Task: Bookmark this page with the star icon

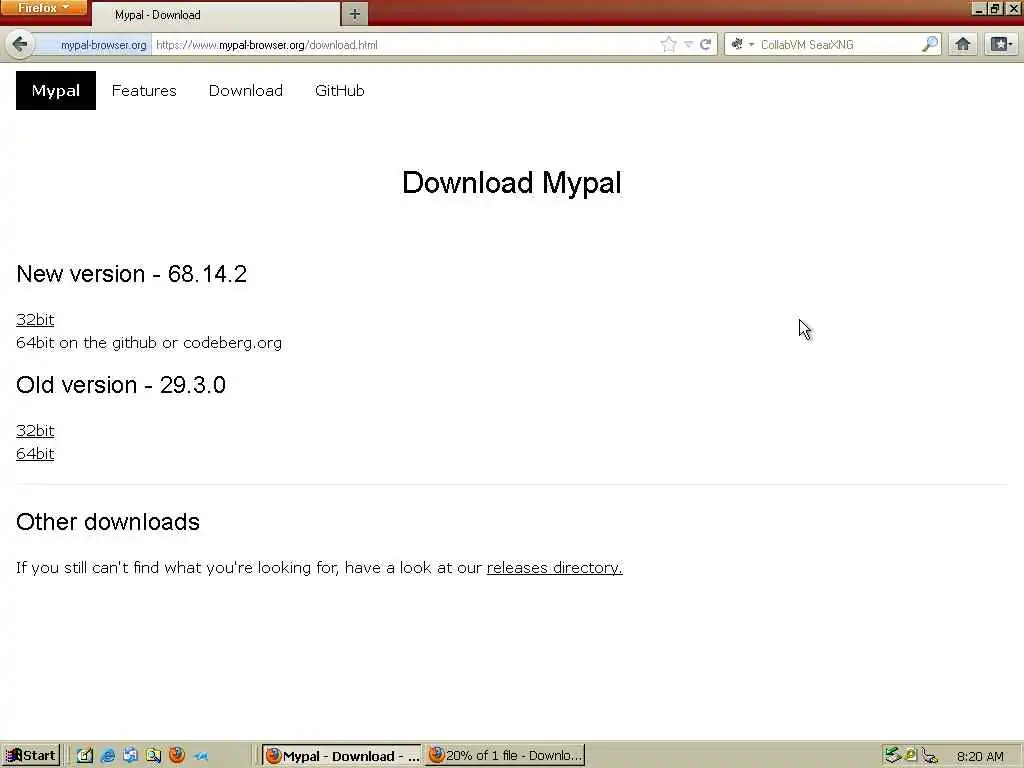Action: point(668,44)
